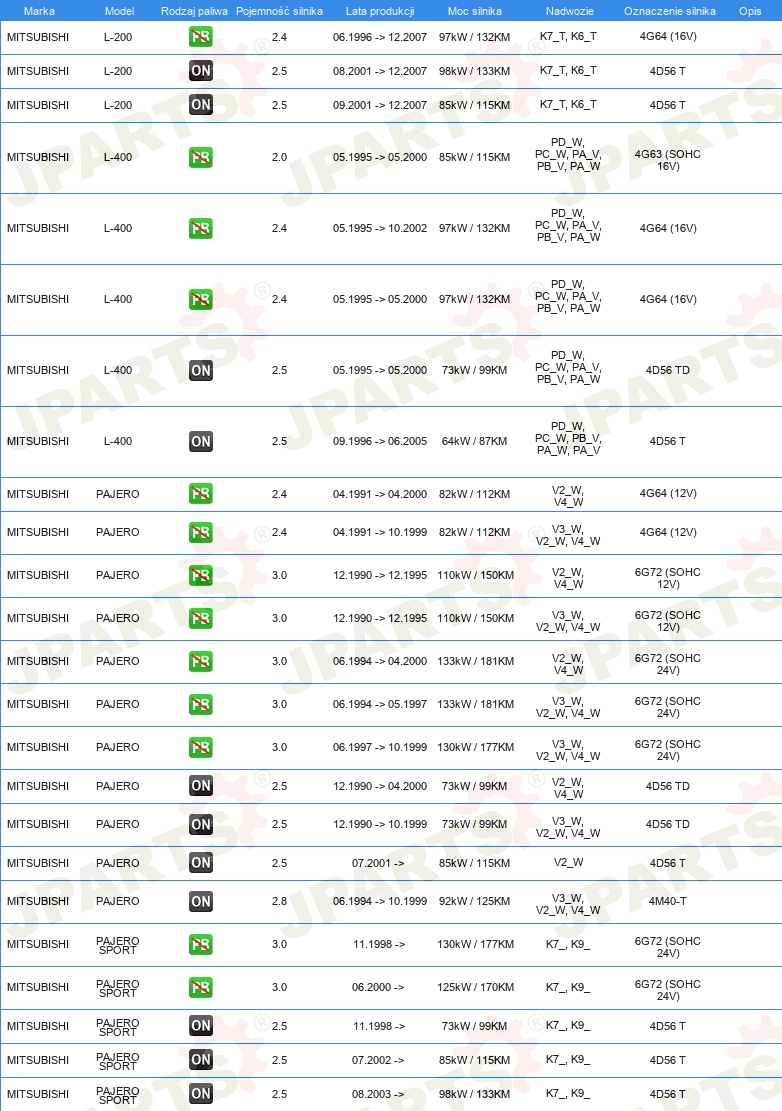Image resolution: width=782 pixels, height=1111 pixels.
Task: Click the production date 08.2003 ->
Action: tap(378, 1094)
